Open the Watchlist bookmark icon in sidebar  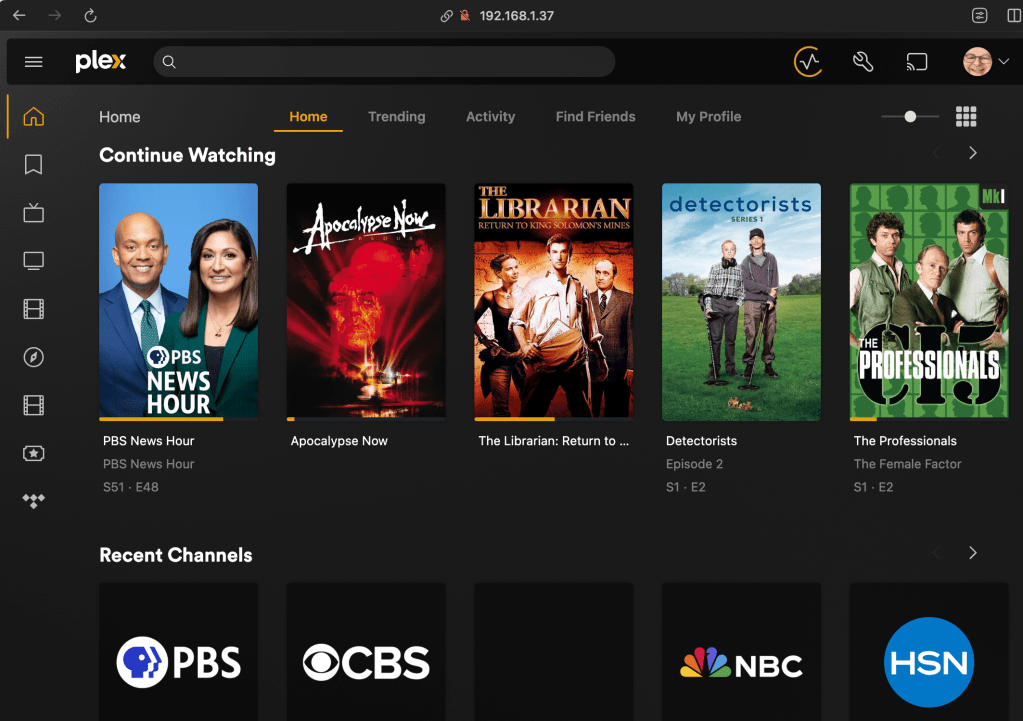click(33, 164)
